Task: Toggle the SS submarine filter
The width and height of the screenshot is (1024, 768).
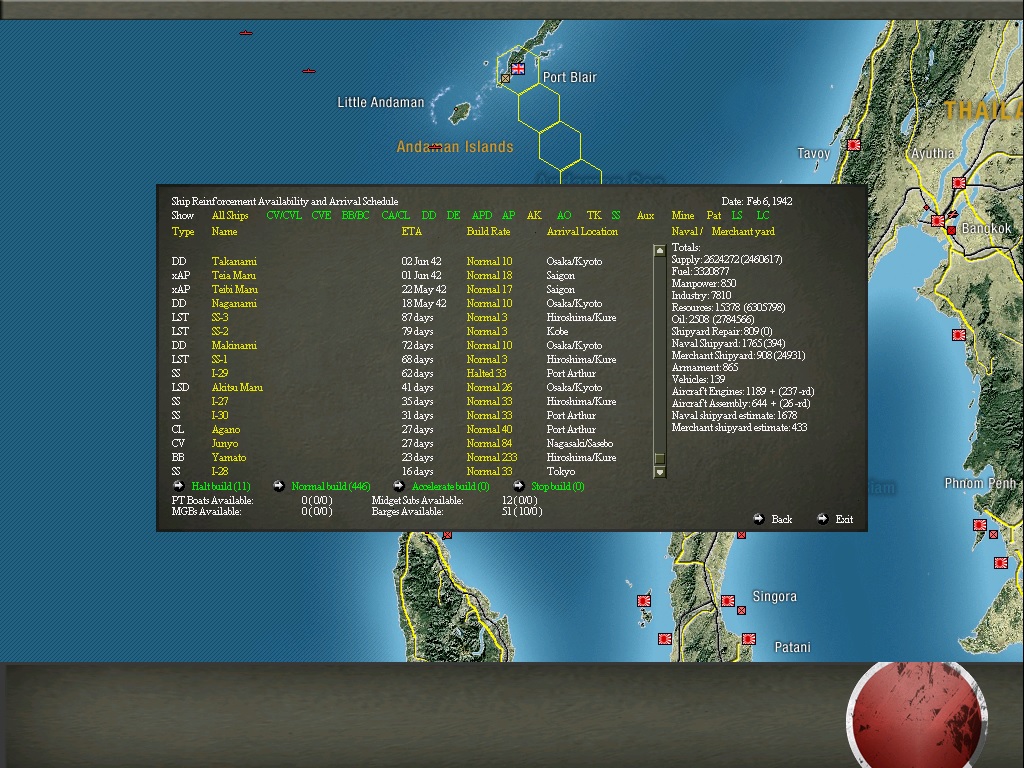Action: pyautogui.click(x=615, y=215)
